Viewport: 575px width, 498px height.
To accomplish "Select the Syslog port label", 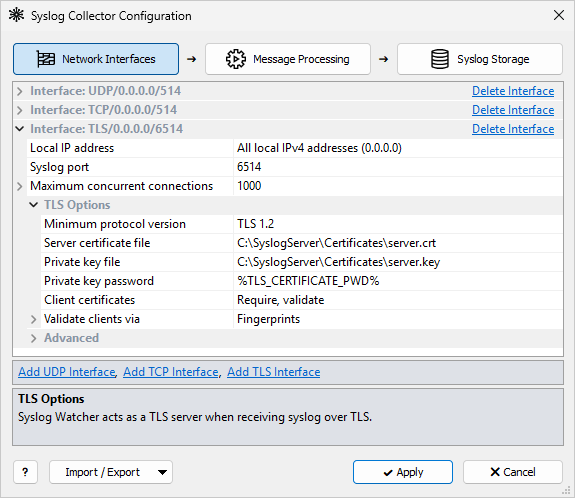I will click(x=59, y=167).
